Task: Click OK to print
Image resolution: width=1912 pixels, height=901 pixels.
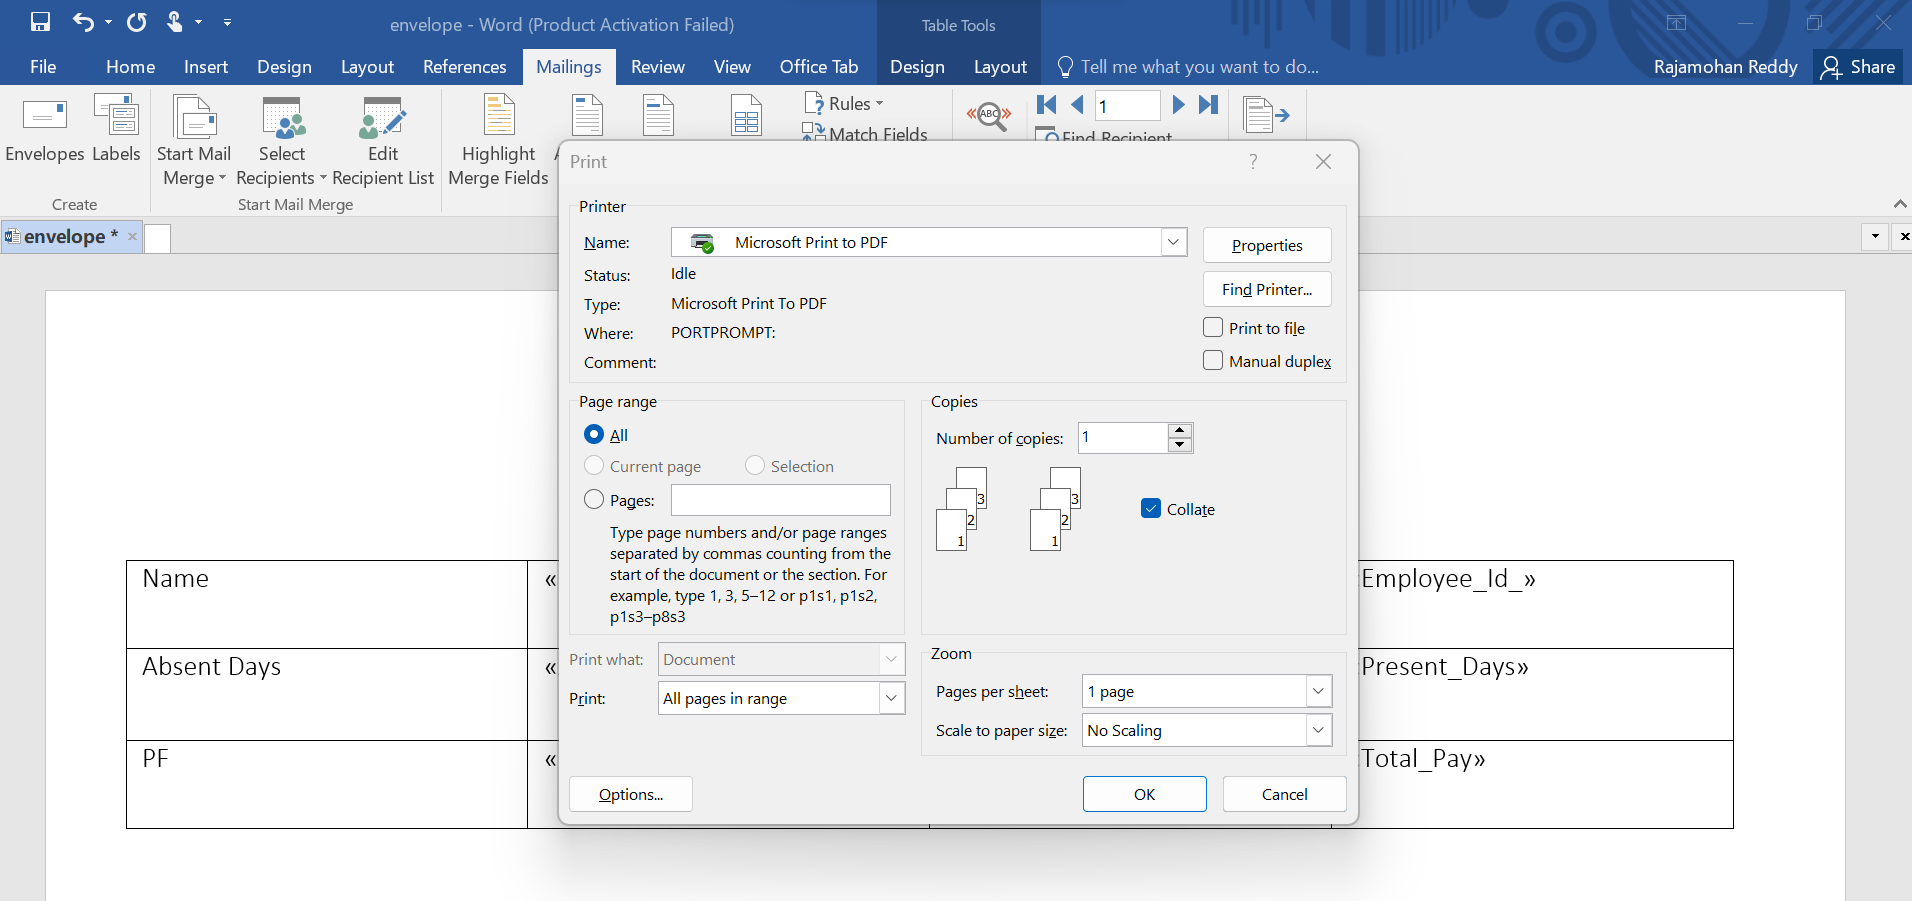Action: [1145, 794]
